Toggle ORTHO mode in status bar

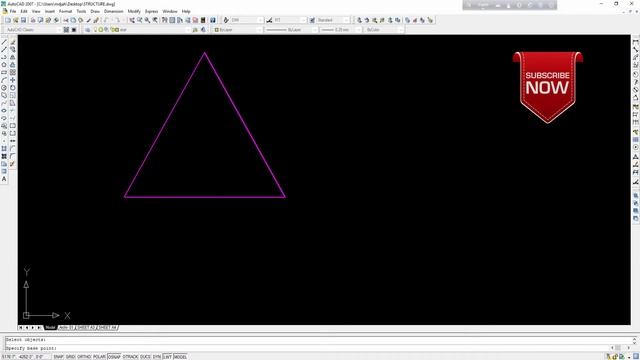[x=84, y=357]
